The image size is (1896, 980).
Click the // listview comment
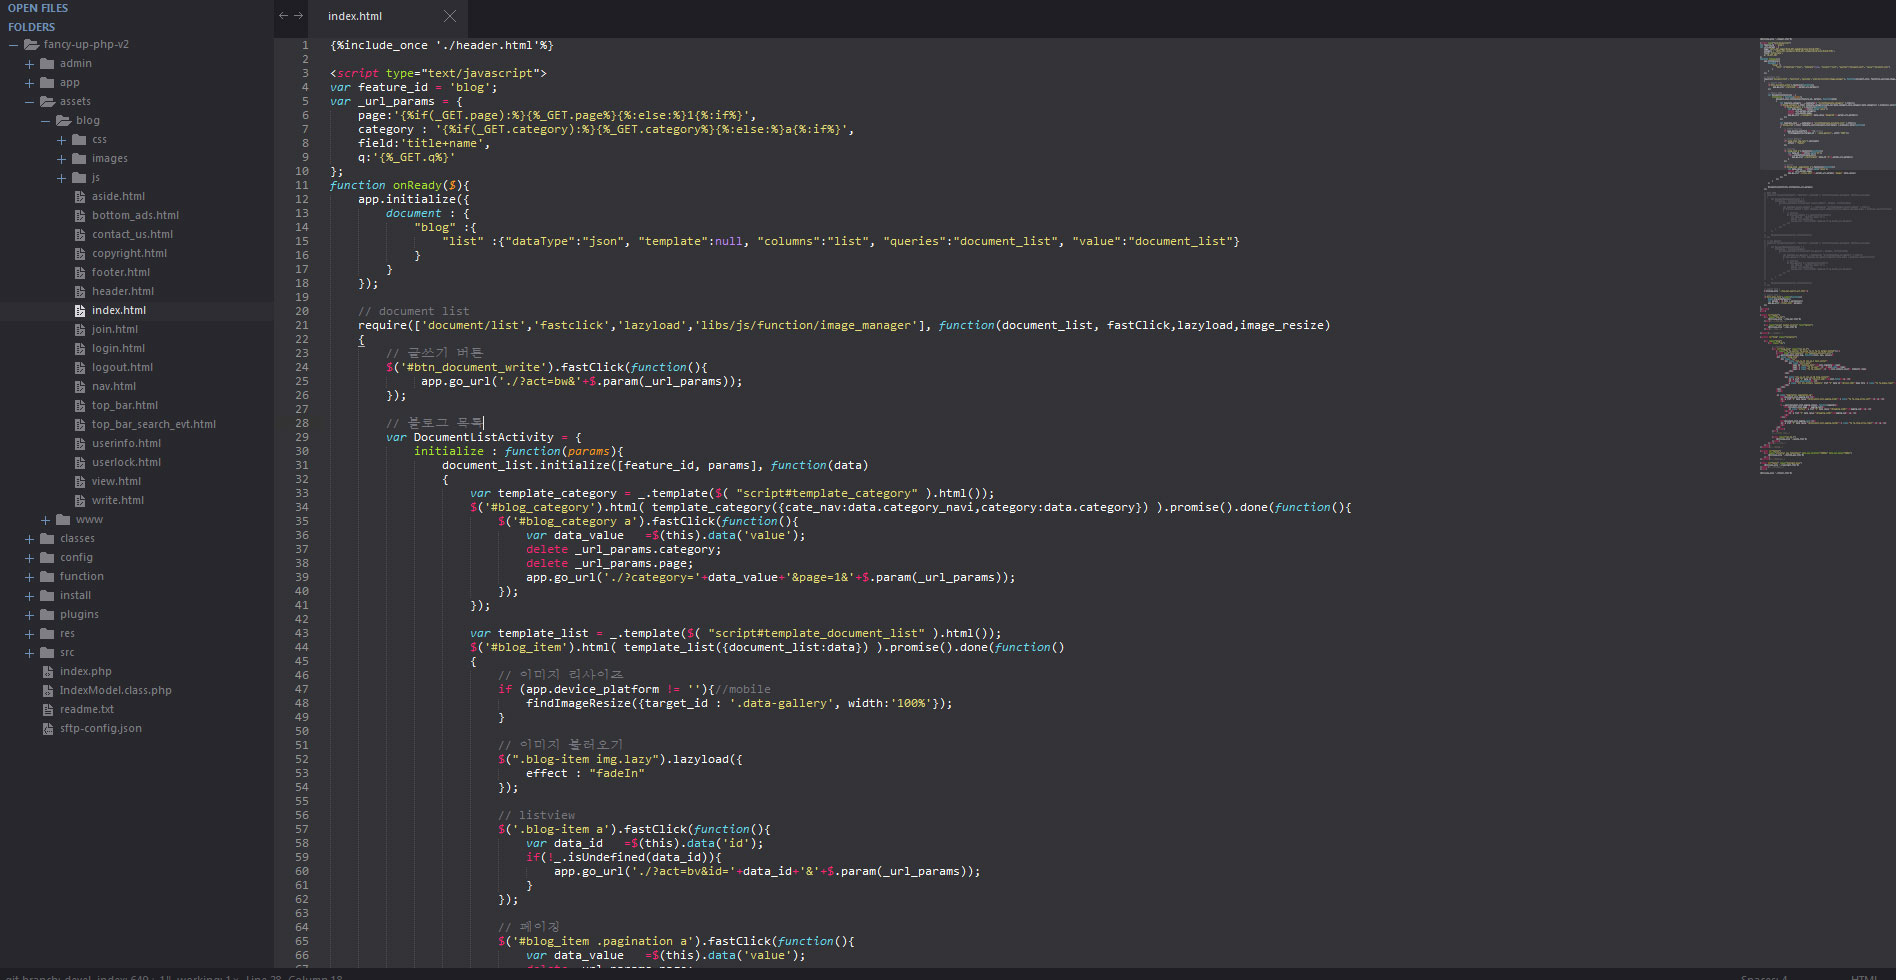[x=537, y=815]
